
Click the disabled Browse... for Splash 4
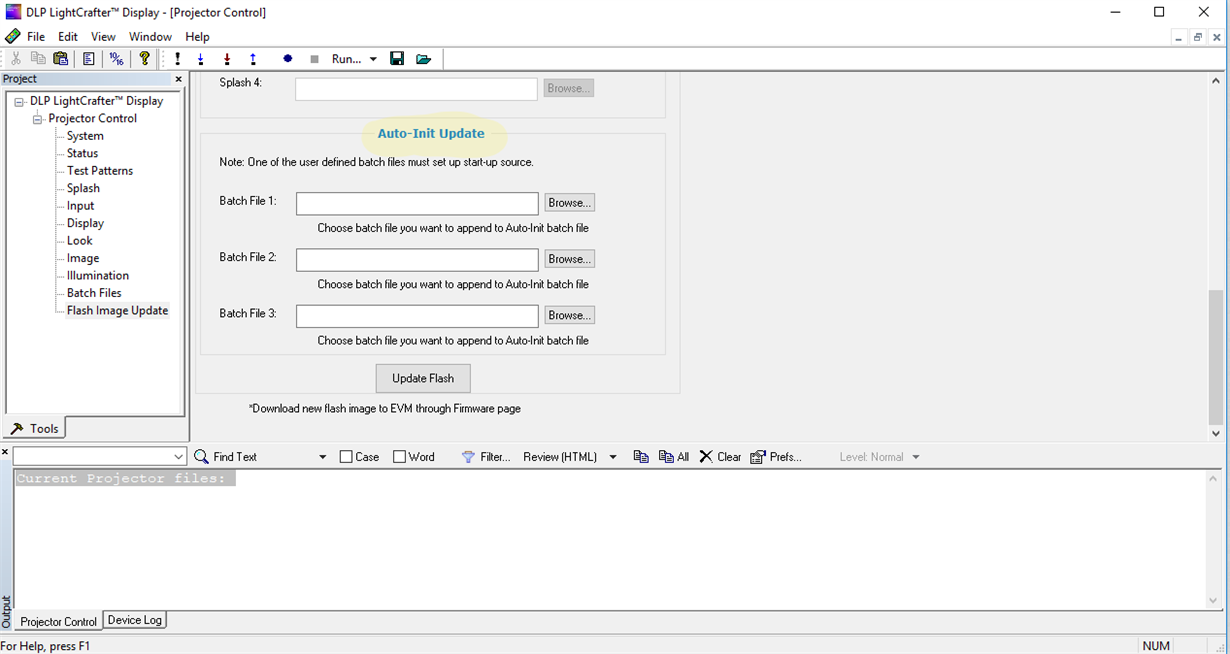pos(569,88)
